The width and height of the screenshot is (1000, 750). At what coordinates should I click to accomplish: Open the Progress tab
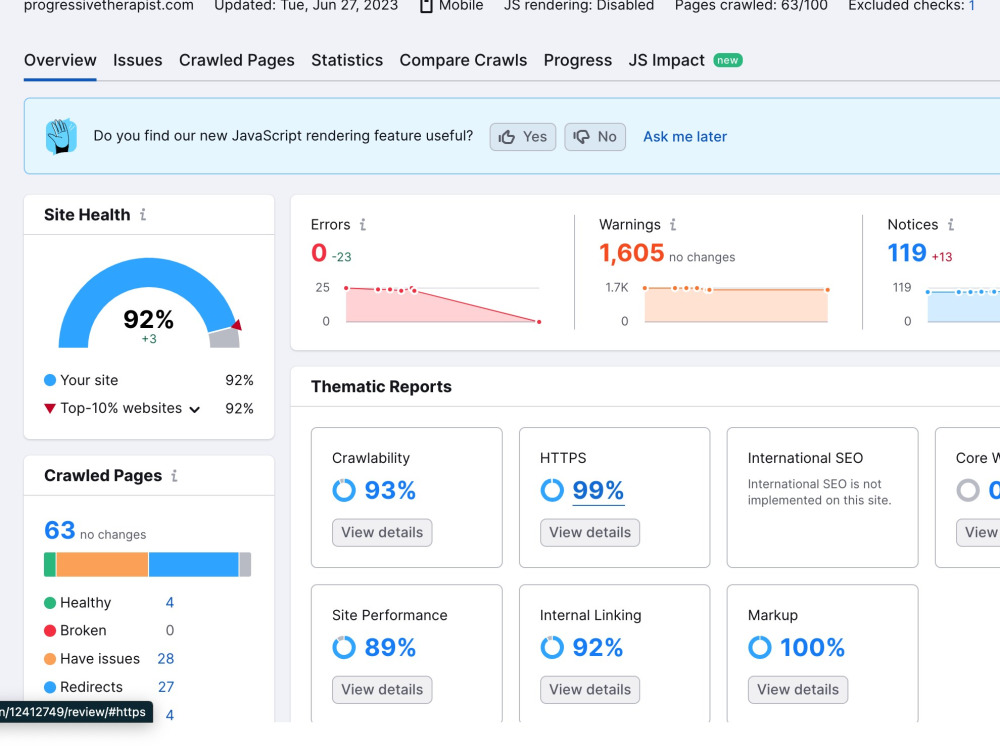tap(578, 61)
